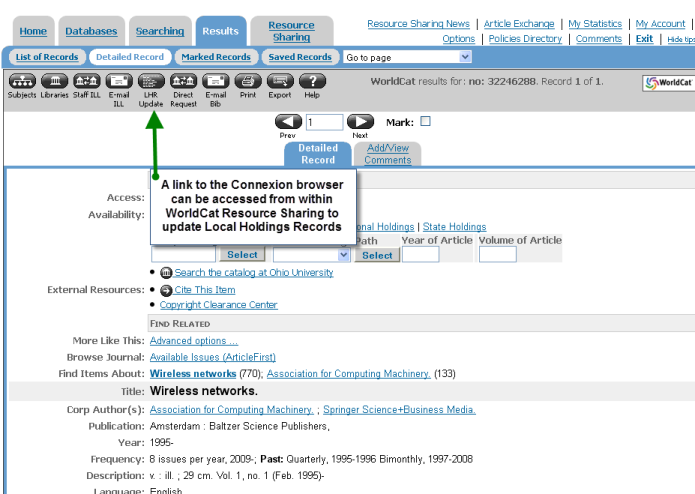The height and width of the screenshot is (494, 695).
Task: Click library icon beside Search the catalog
Action: point(166,273)
